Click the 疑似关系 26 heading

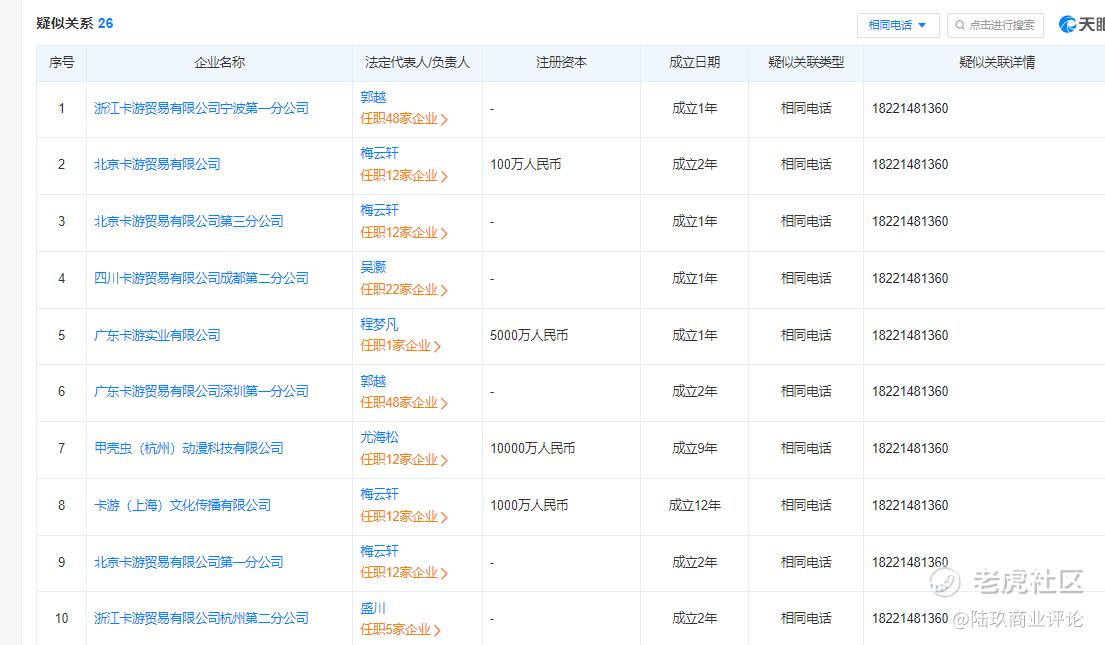click(75, 23)
